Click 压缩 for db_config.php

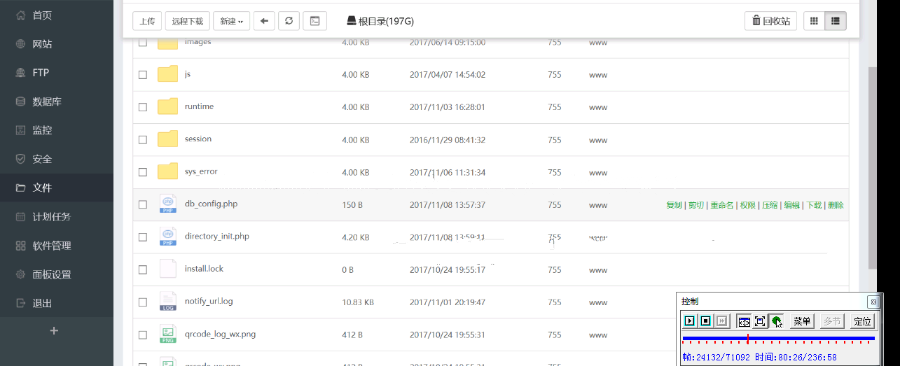click(x=770, y=205)
